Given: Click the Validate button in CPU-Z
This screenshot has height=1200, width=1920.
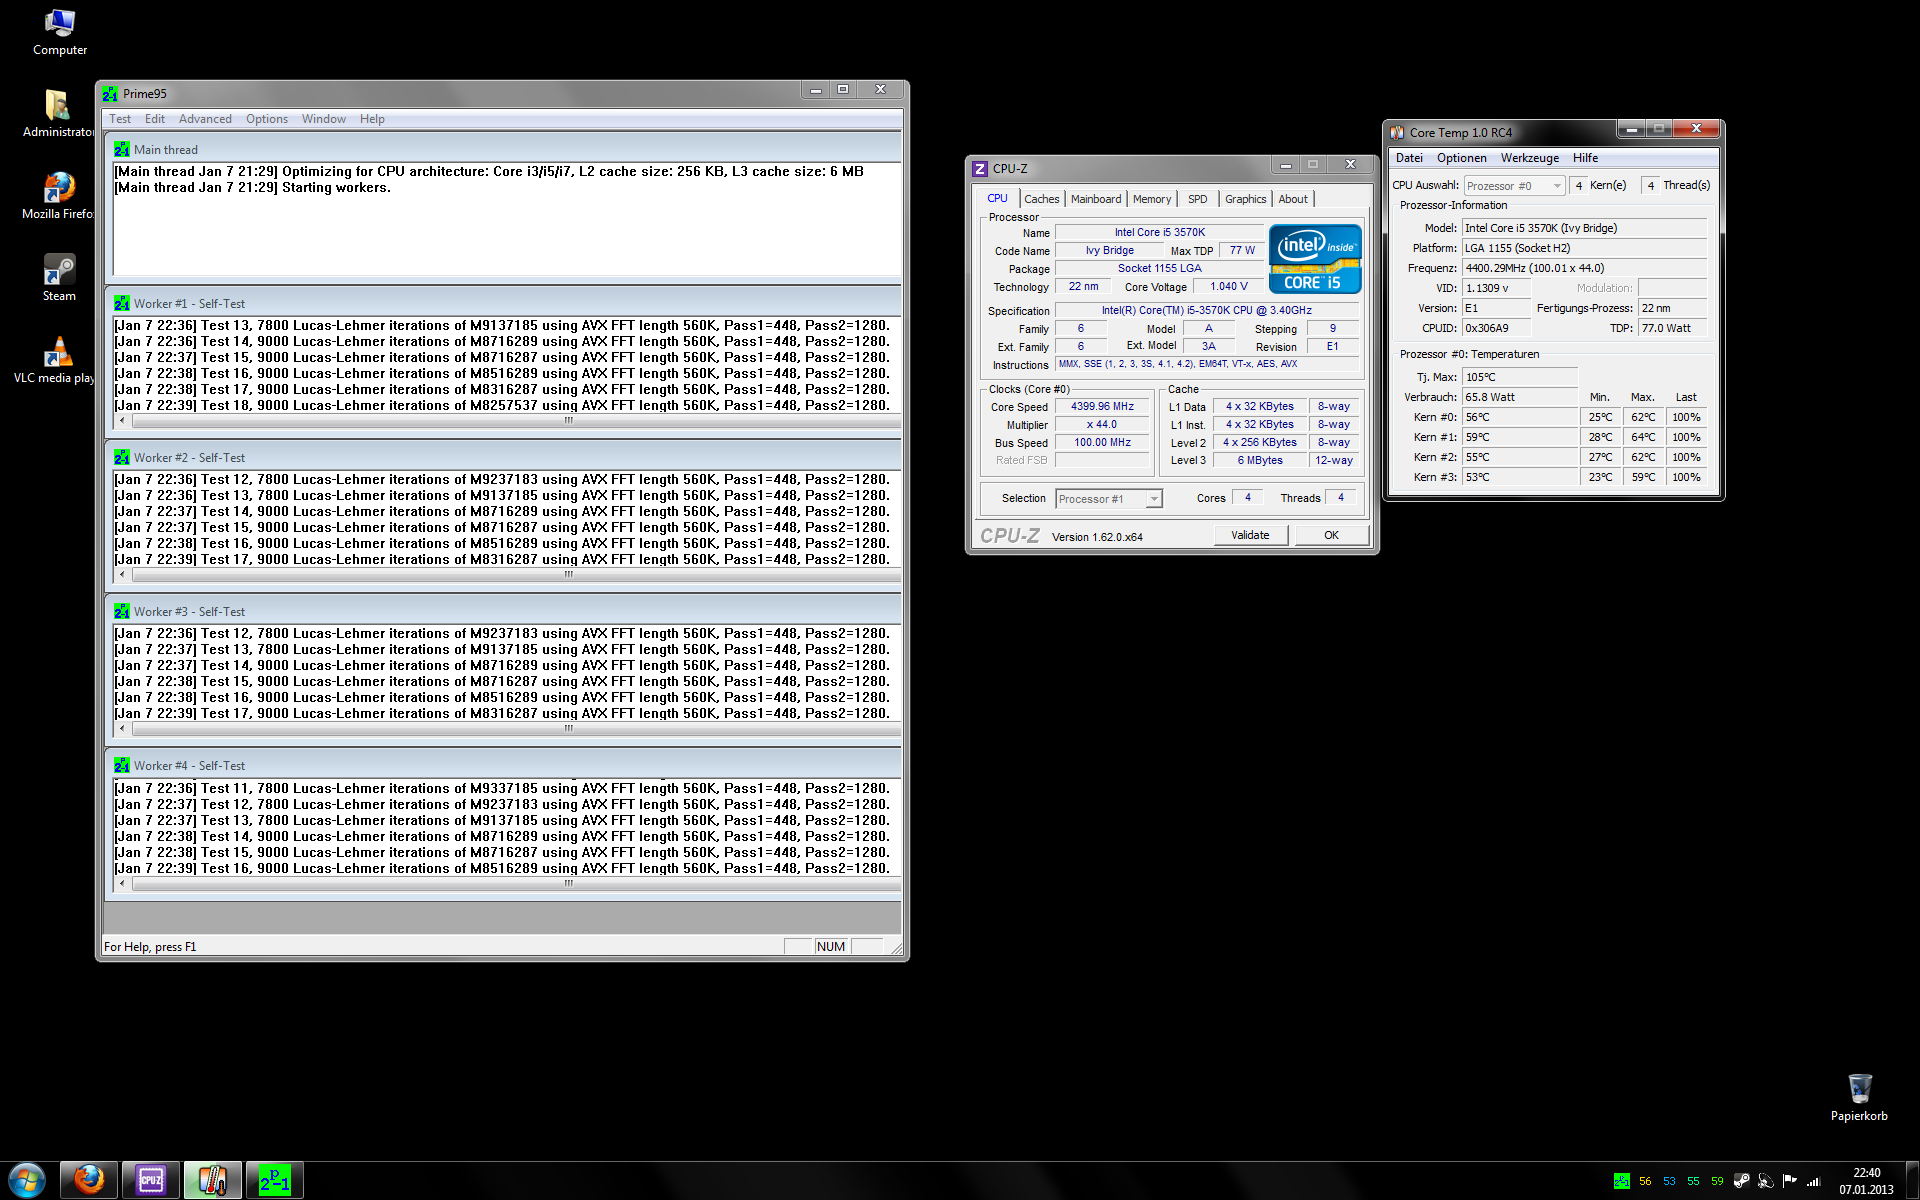Looking at the screenshot, I should [x=1250, y=535].
